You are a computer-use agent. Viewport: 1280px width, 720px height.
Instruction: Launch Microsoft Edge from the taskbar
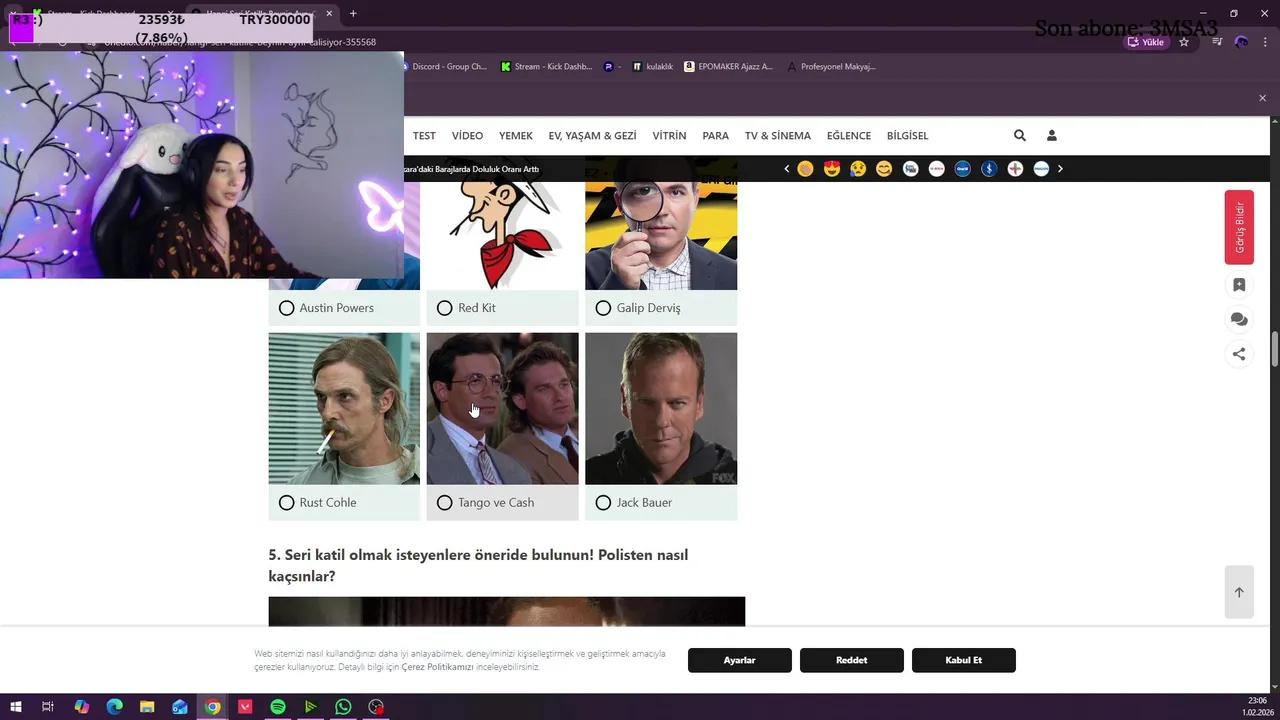click(x=114, y=707)
